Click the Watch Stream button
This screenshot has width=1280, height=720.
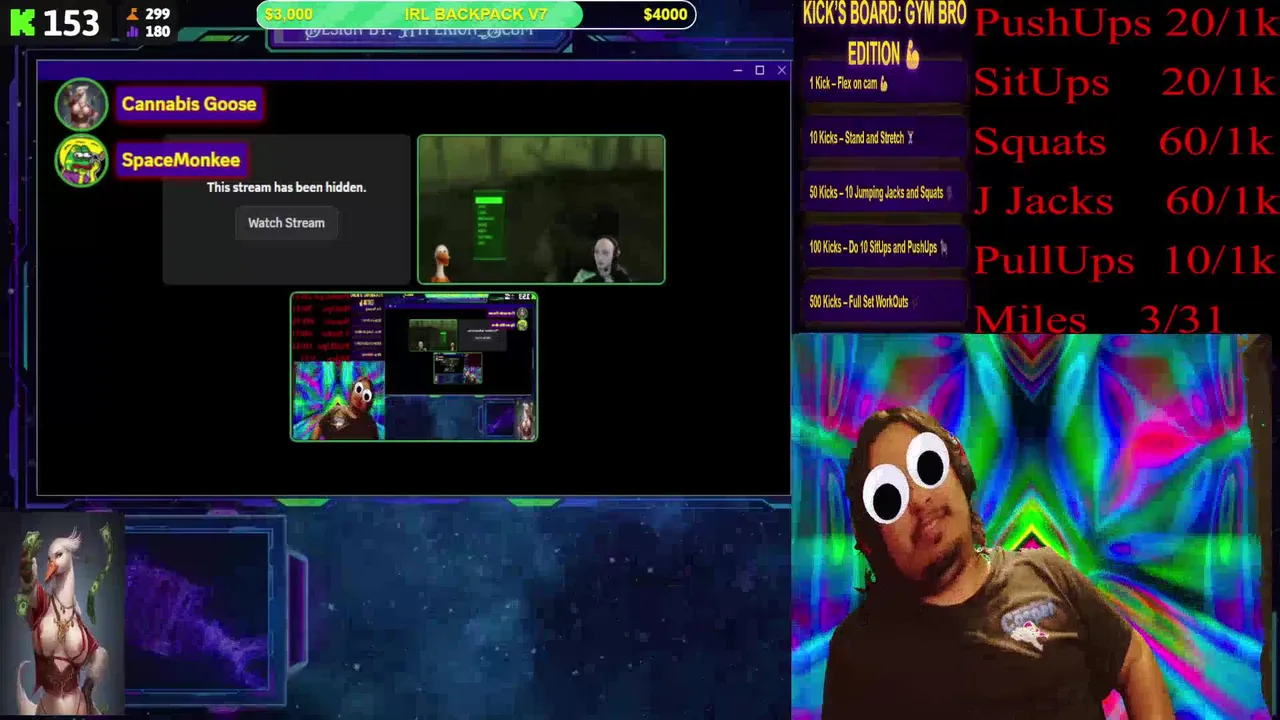click(x=286, y=223)
